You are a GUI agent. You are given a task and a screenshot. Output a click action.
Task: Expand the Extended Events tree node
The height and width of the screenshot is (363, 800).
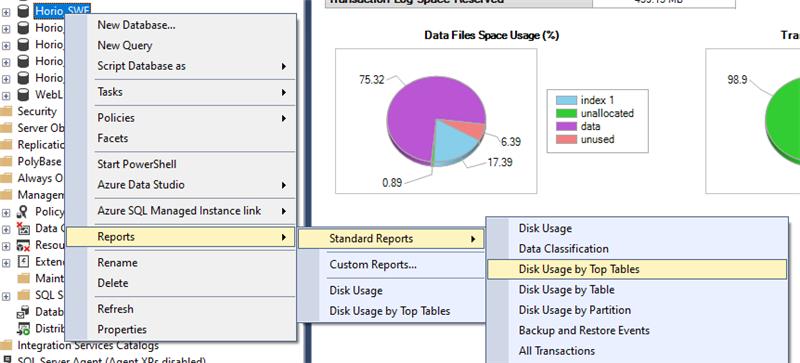click(6, 263)
